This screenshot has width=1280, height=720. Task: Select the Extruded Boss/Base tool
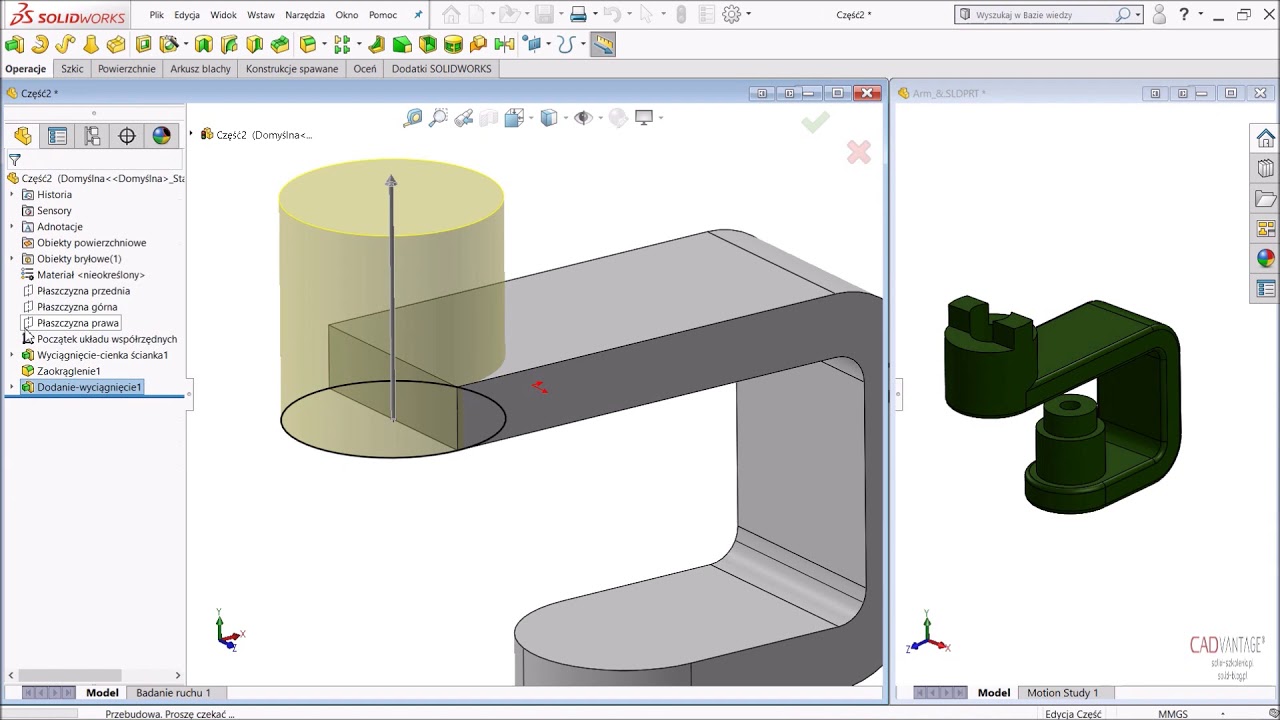(14, 44)
